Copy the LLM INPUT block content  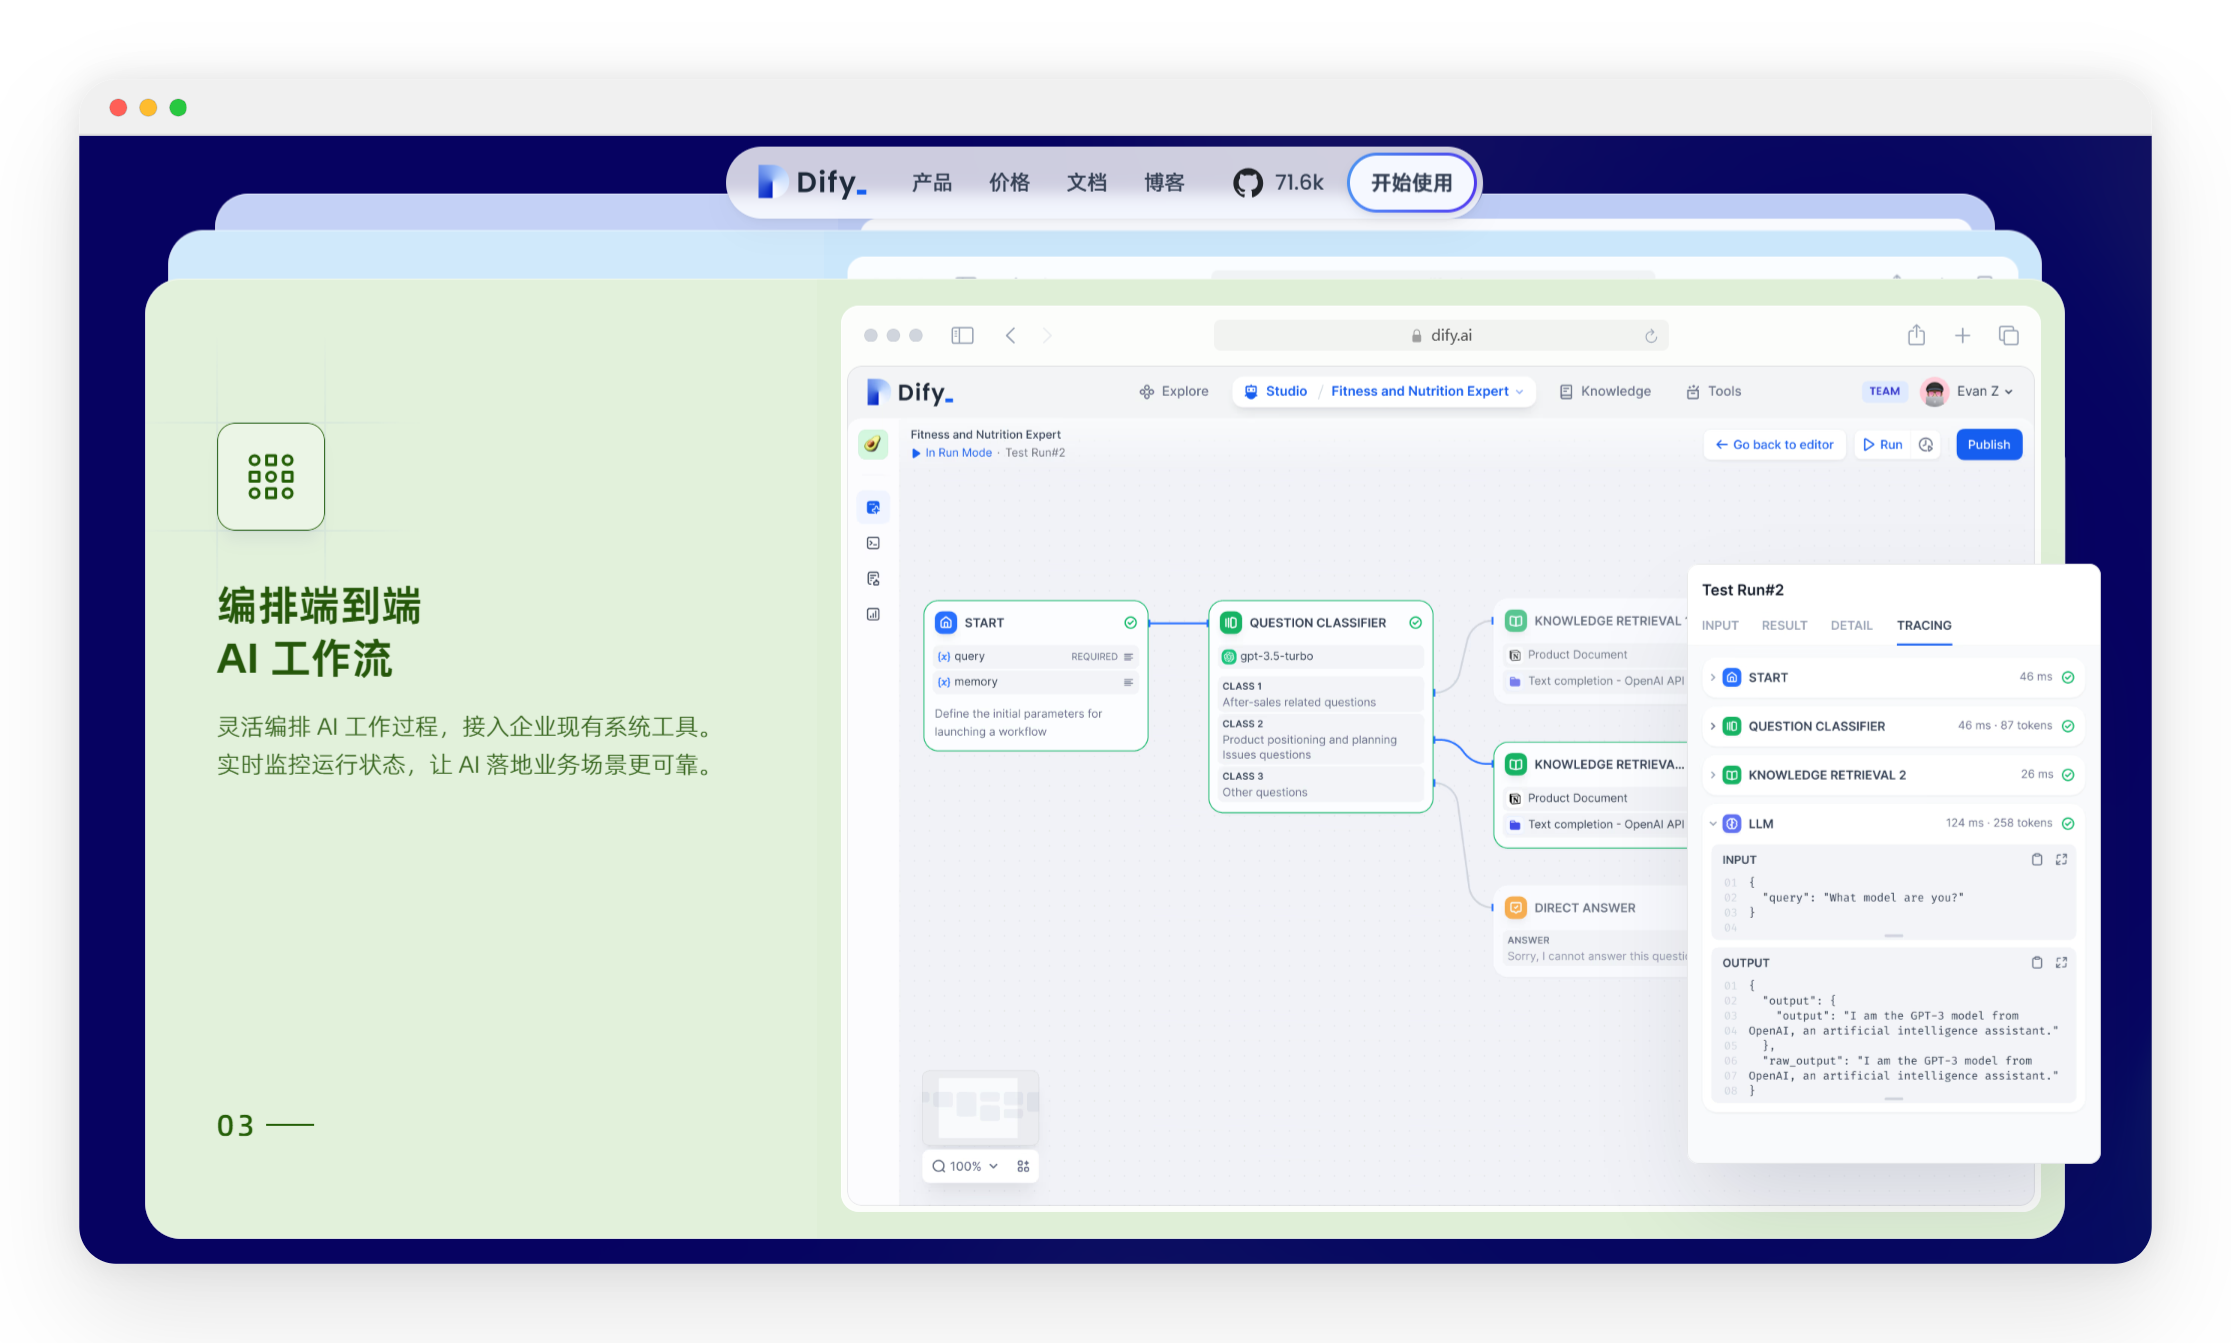(2036, 860)
